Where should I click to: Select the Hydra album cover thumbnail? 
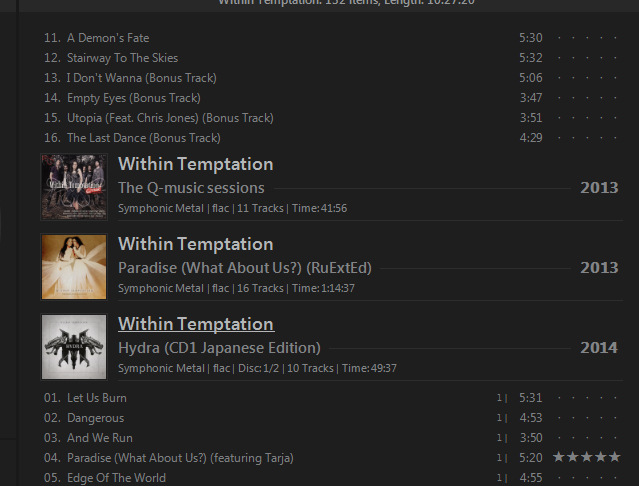point(74,347)
